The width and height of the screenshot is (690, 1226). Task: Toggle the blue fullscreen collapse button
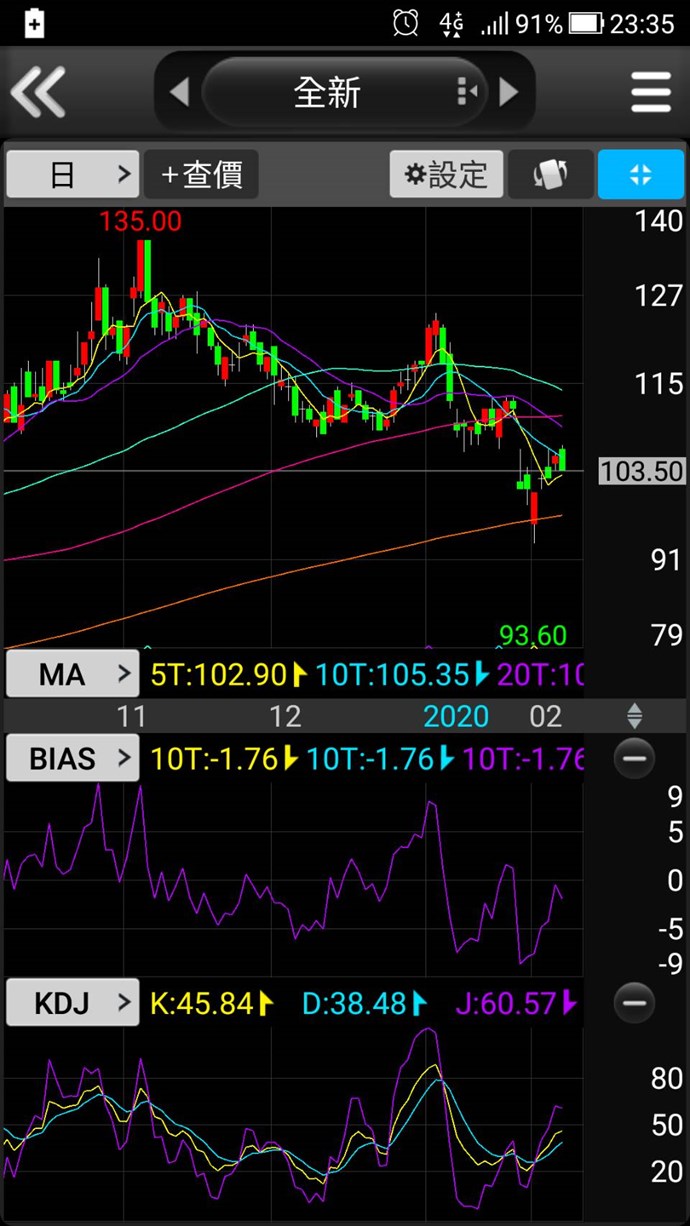641,175
